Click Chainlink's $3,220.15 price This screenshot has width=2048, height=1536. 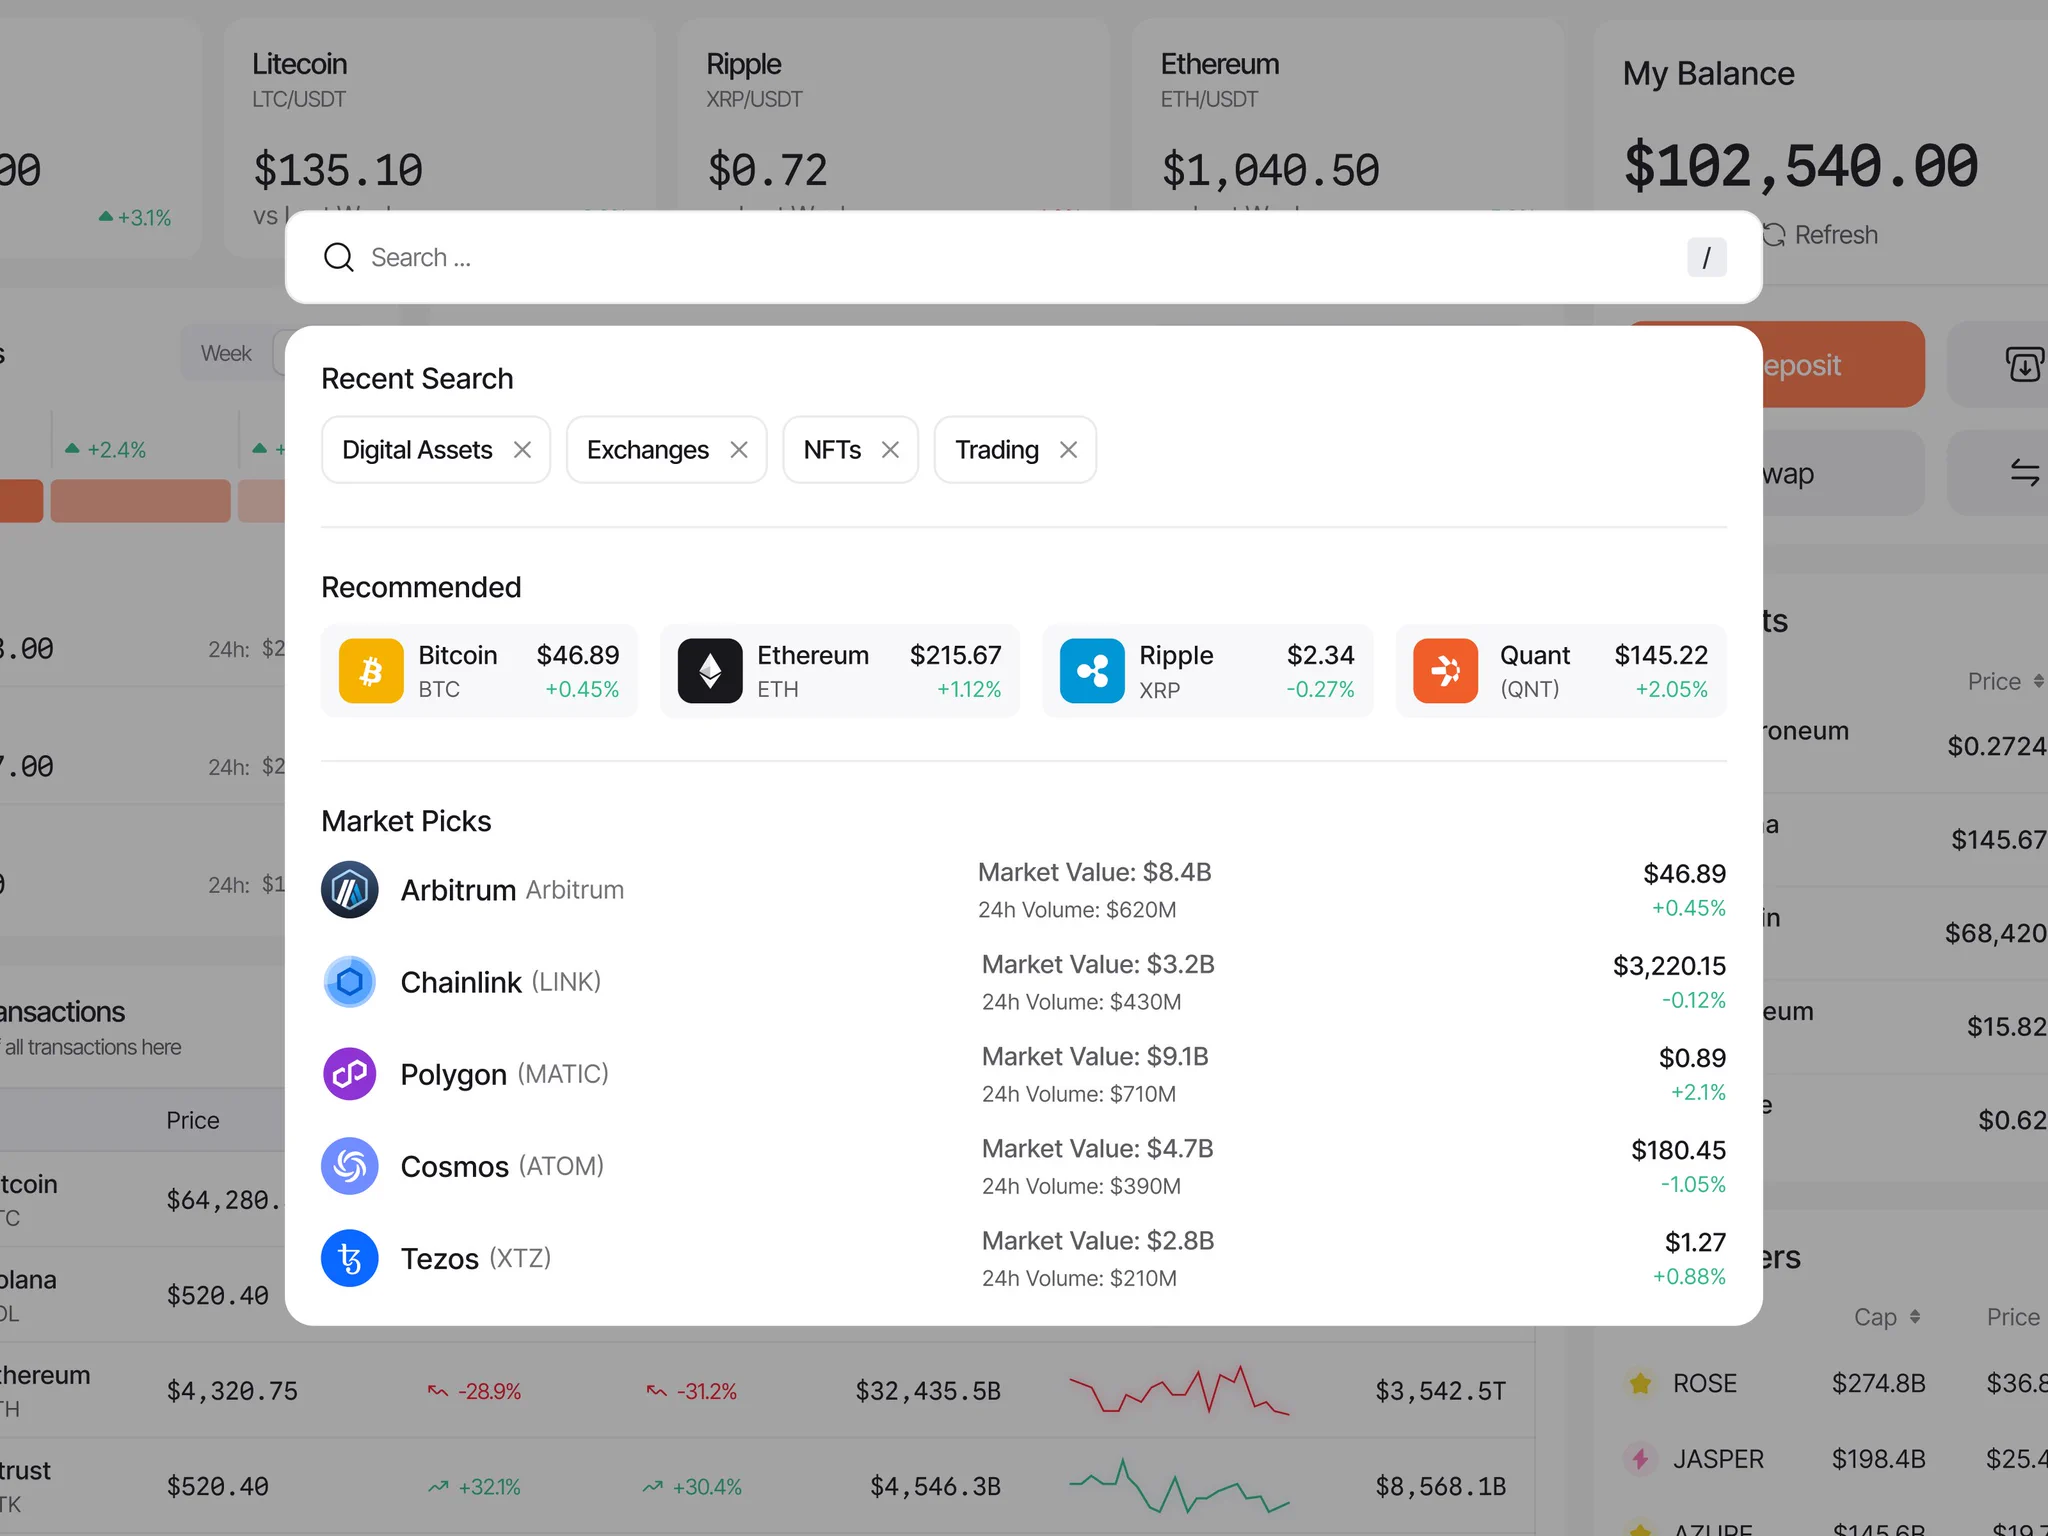[x=1669, y=966]
